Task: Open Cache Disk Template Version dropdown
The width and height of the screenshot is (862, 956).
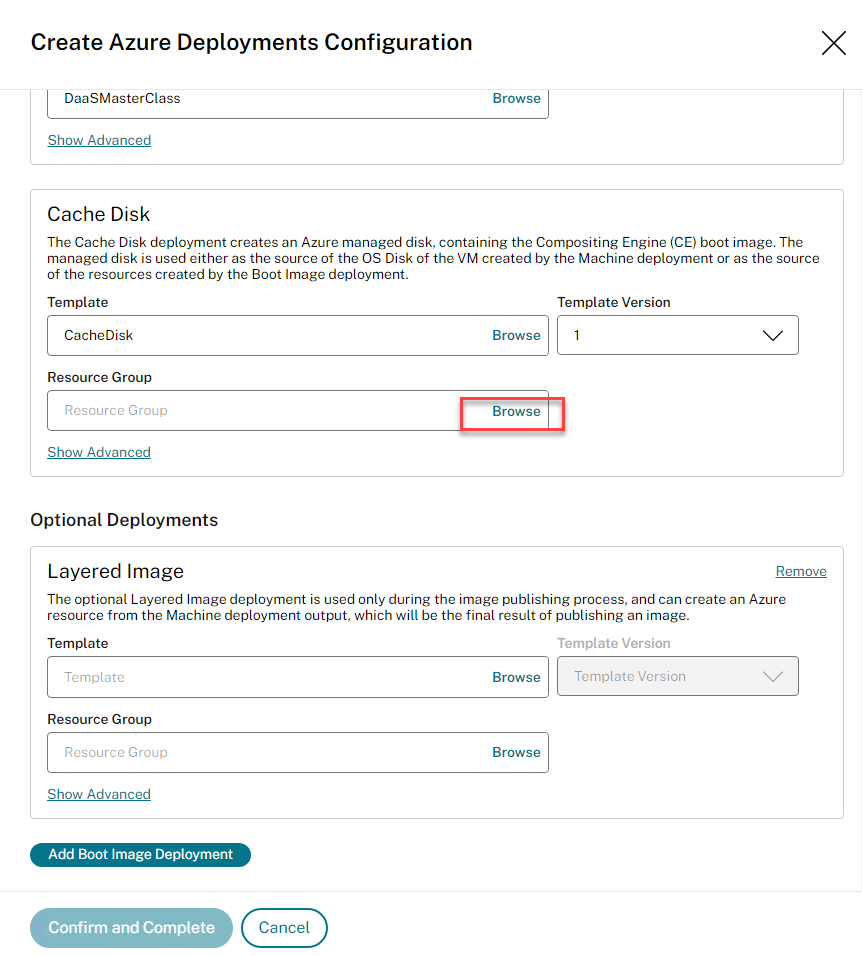Action: (x=677, y=335)
